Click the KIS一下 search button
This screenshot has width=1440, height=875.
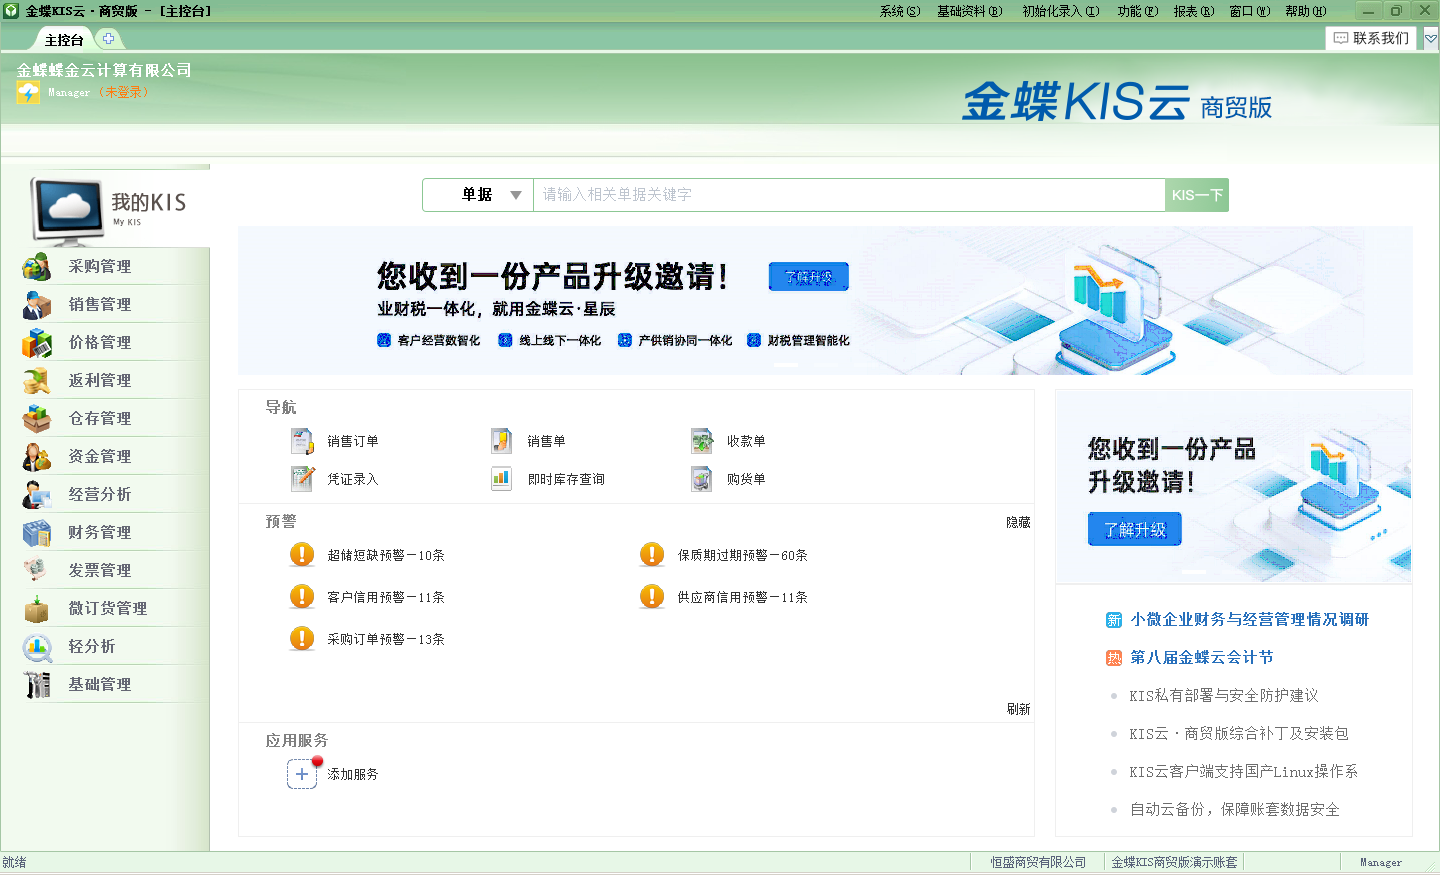point(1197,195)
